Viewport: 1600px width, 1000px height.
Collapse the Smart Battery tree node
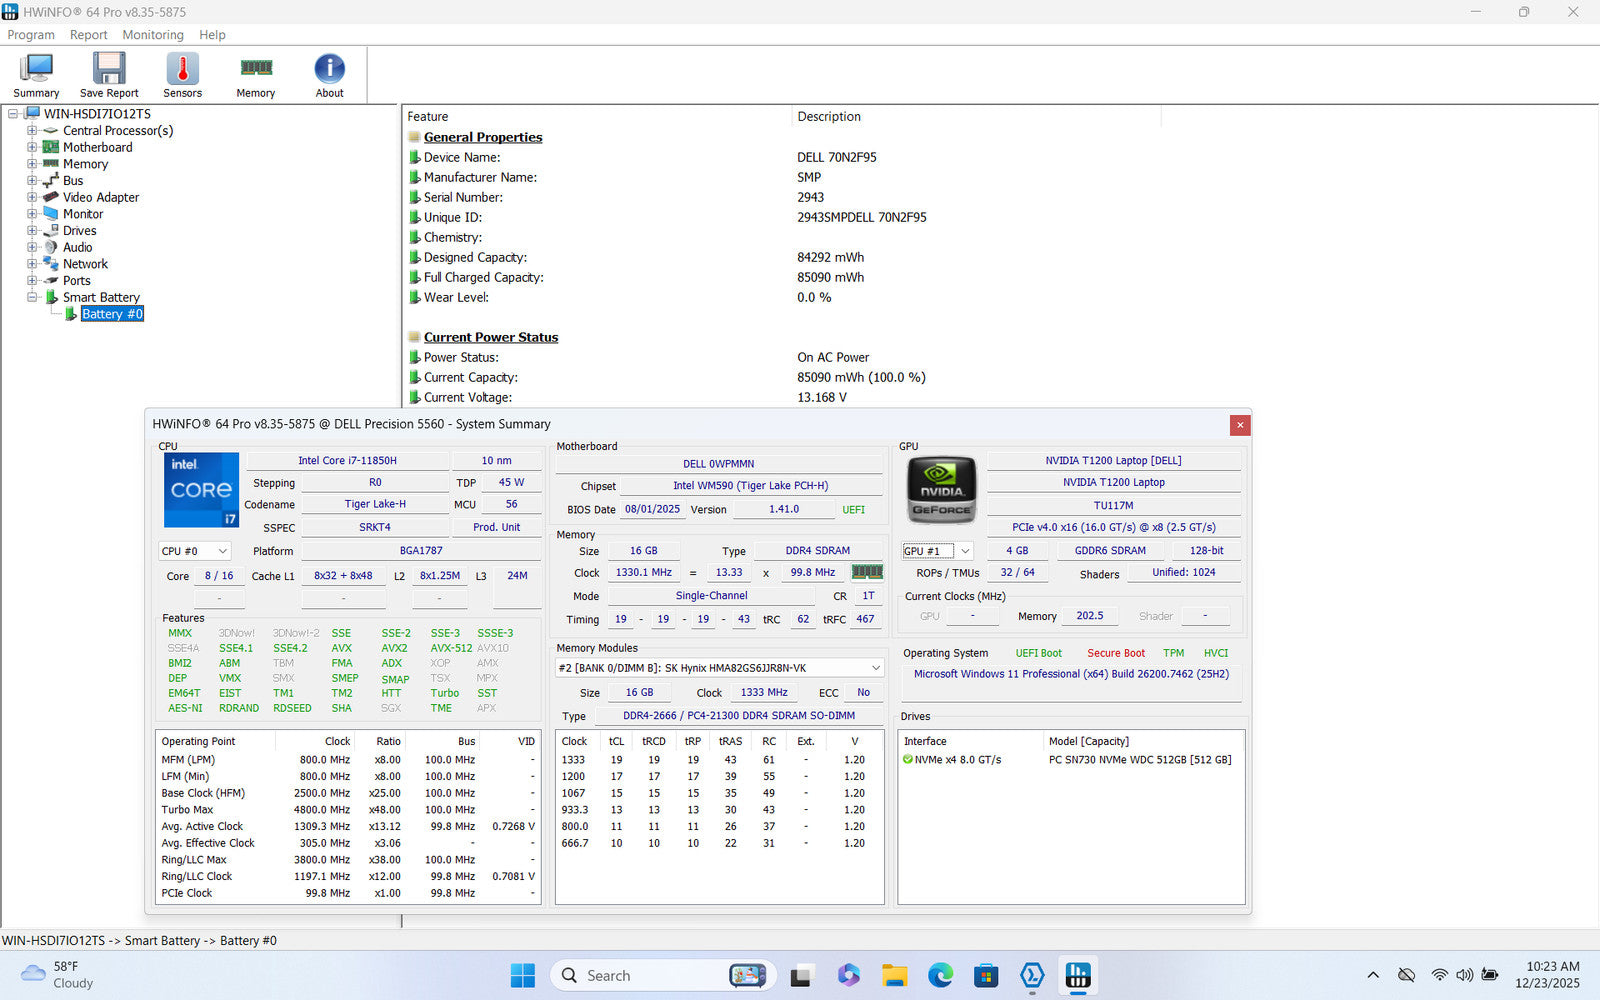pos(32,297)
